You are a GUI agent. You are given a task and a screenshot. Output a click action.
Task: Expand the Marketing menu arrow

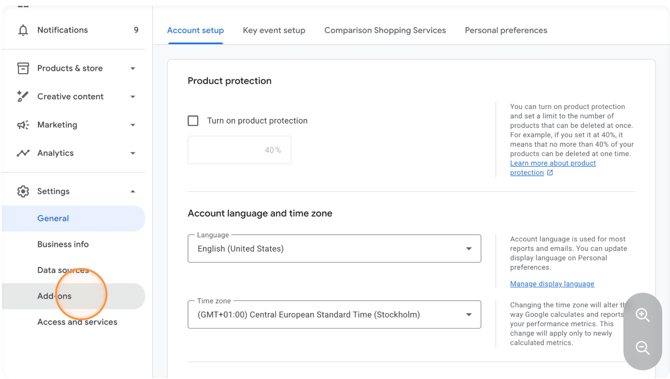133,125
